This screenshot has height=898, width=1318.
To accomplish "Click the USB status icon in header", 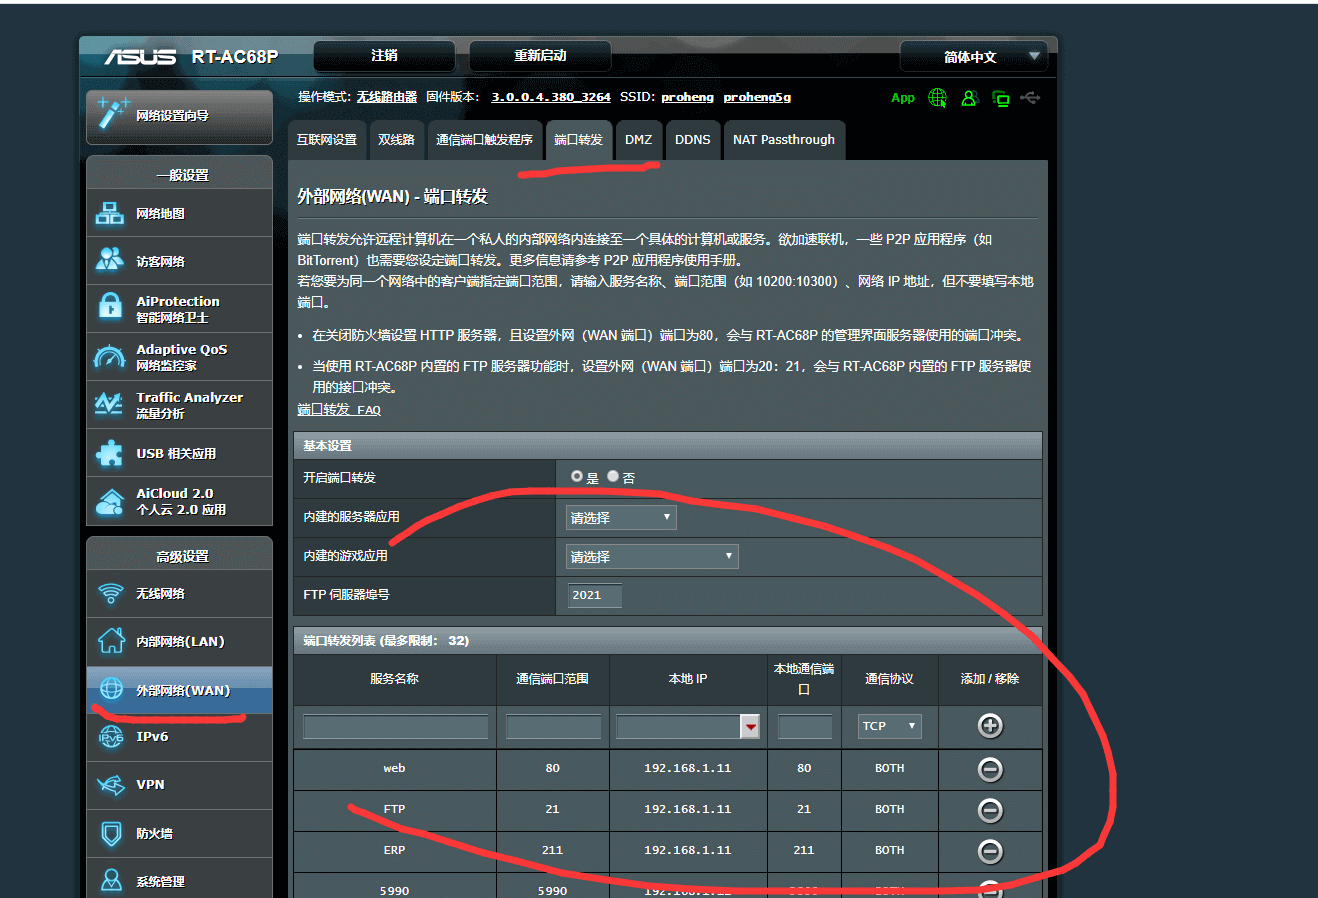I will click(1031, 98).
